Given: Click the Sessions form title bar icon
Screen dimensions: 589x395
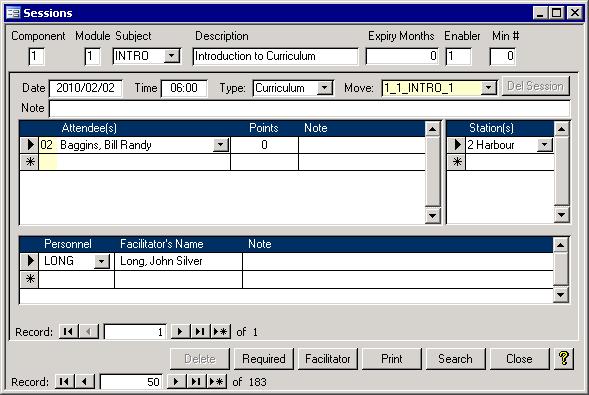Looking at the screenshot, I should click(13, 13).
